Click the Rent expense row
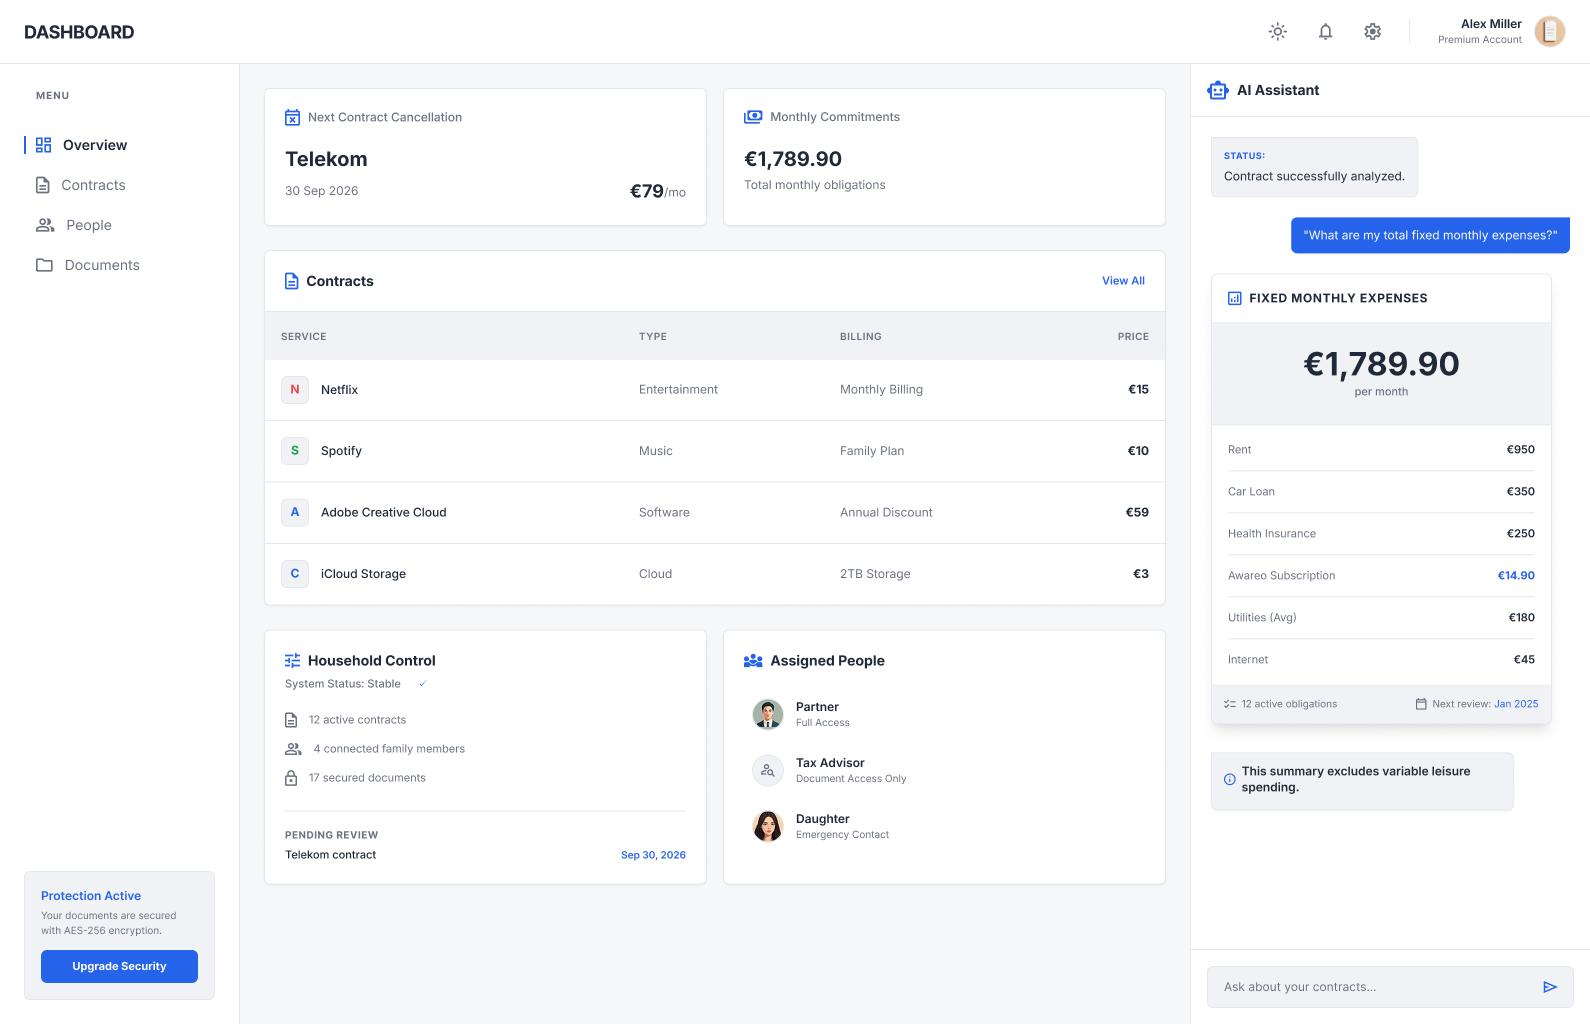Screen dimensions: 1590x1024 [x=1381, y=450]
